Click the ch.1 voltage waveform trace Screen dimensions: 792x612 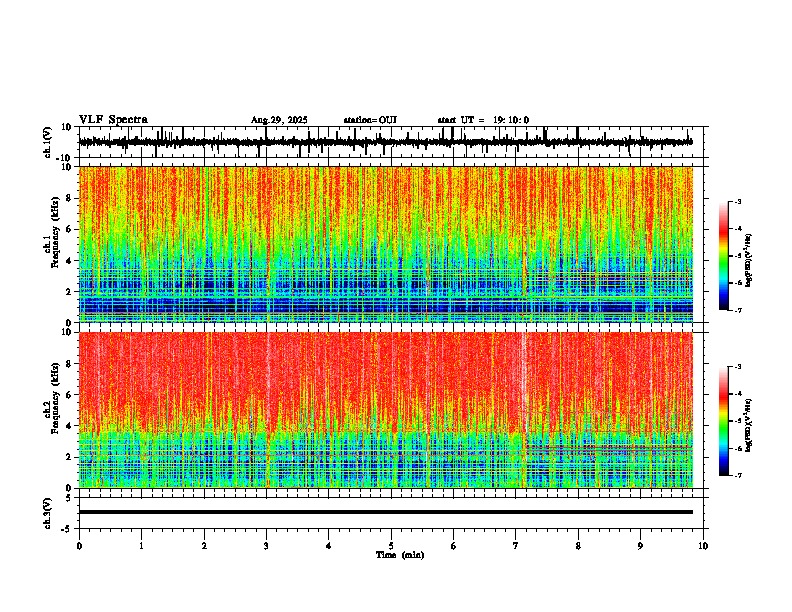(x=385, y=142)
